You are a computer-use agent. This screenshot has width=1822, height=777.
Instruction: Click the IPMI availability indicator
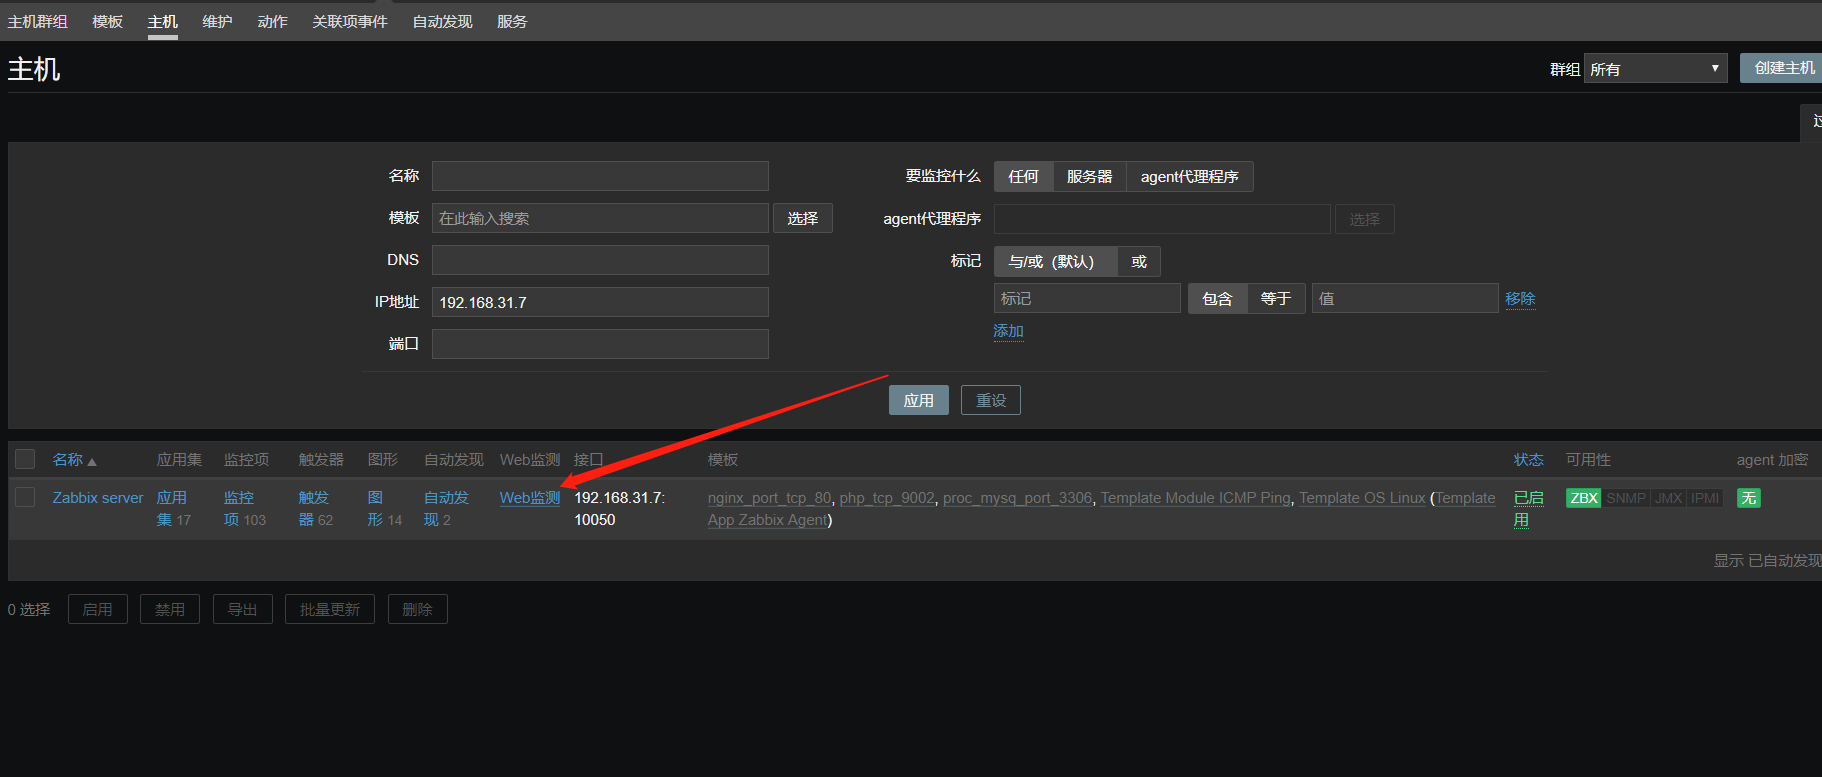tap(1705, 498)
